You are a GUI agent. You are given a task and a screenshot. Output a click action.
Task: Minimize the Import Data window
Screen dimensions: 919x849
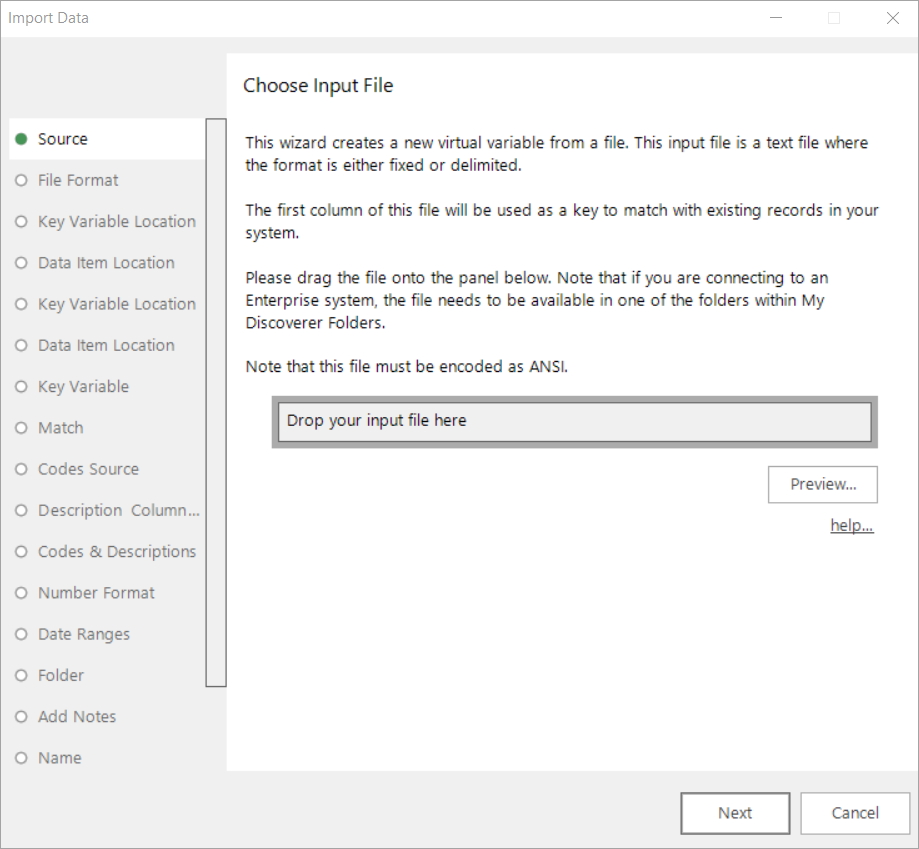776,18
